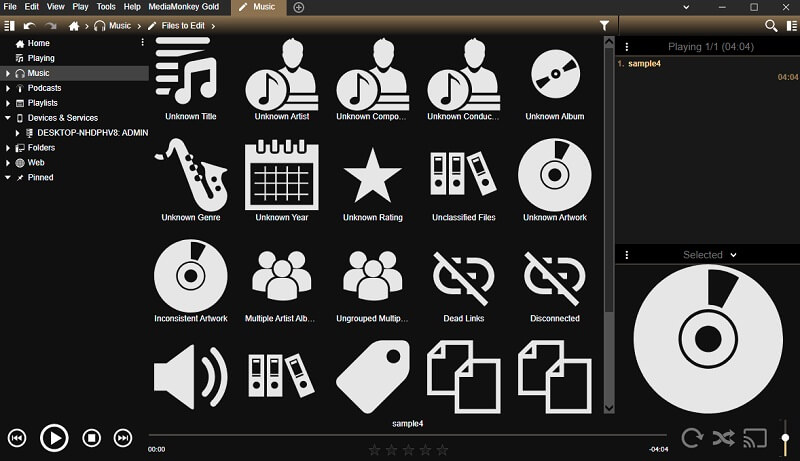Viewport: 800px width, 461px height.
Task: Click the filter funnel icon
Action: click(x=605, y=25)
